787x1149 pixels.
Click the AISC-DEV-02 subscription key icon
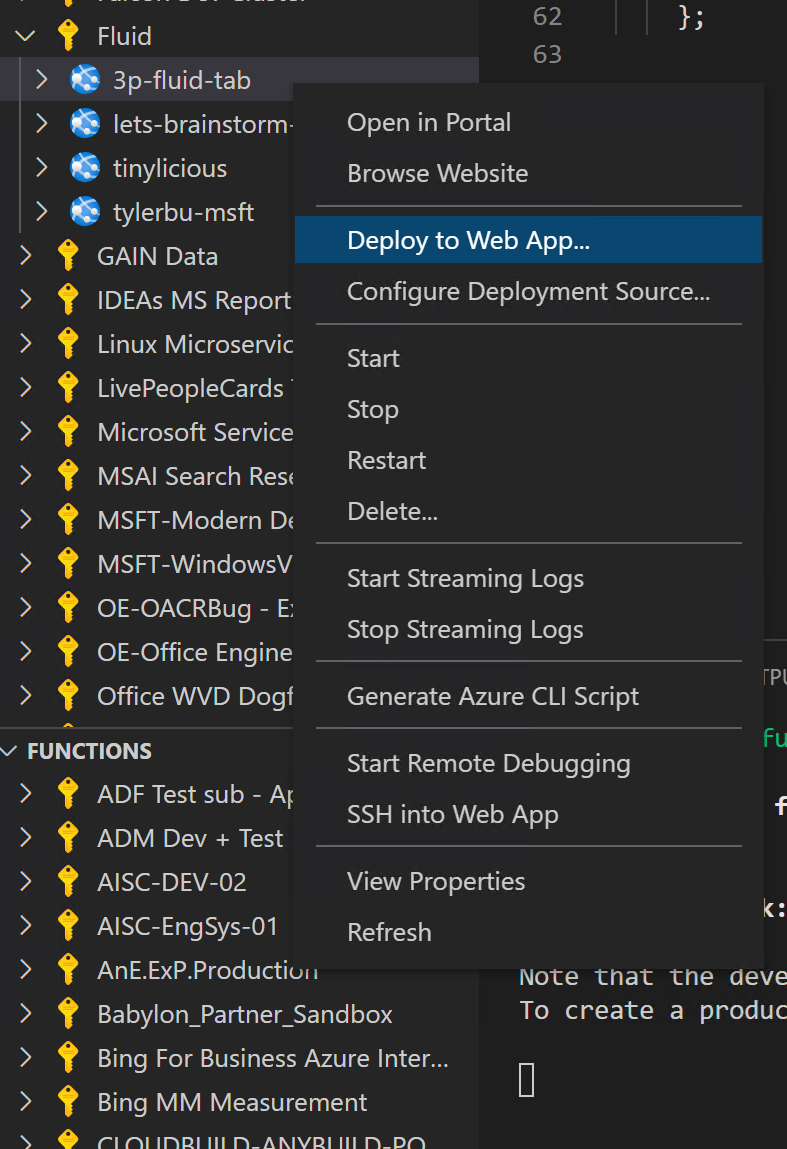coord(69,882)
